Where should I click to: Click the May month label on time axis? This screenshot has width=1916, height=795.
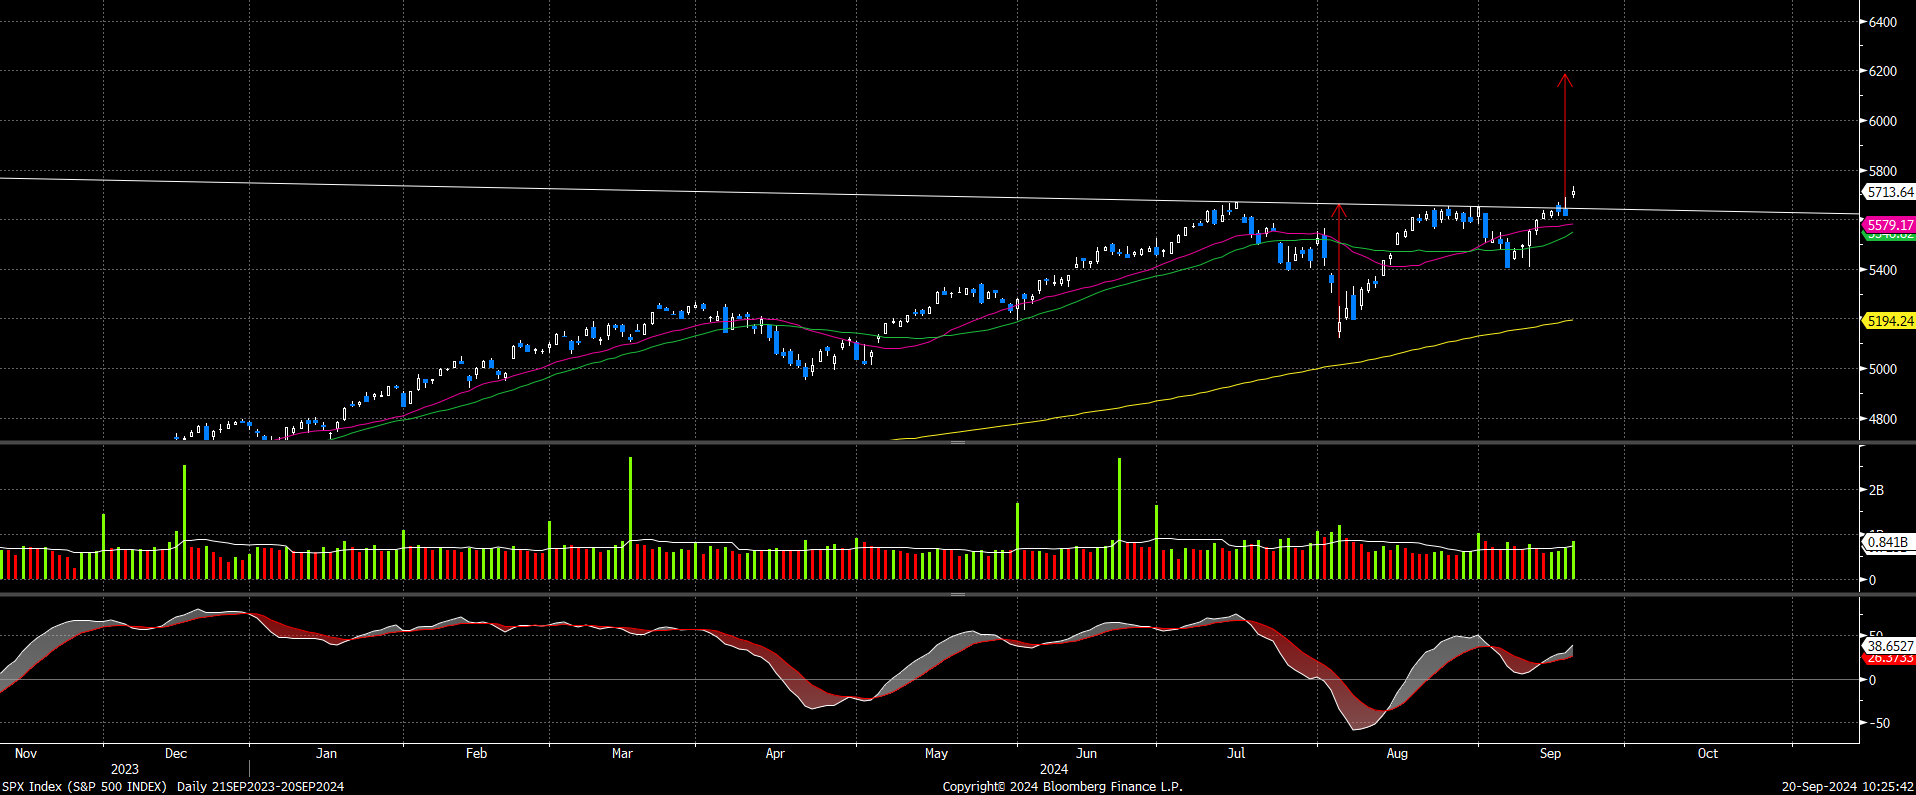(936, 753)
